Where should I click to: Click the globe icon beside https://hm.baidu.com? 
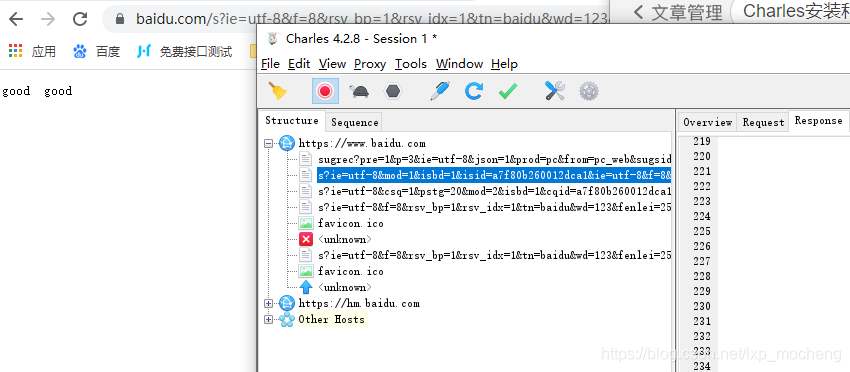(x=287, y=304)
